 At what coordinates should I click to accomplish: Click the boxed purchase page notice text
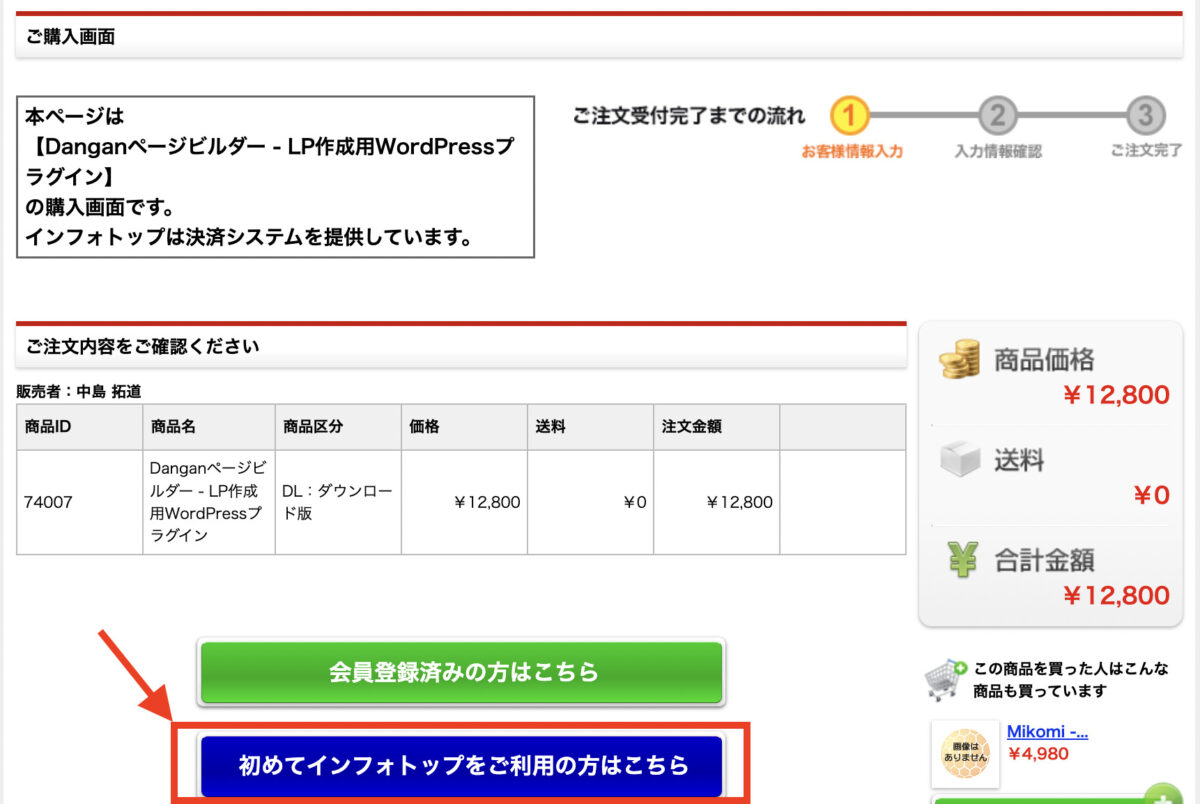click(x=275, y=177)
